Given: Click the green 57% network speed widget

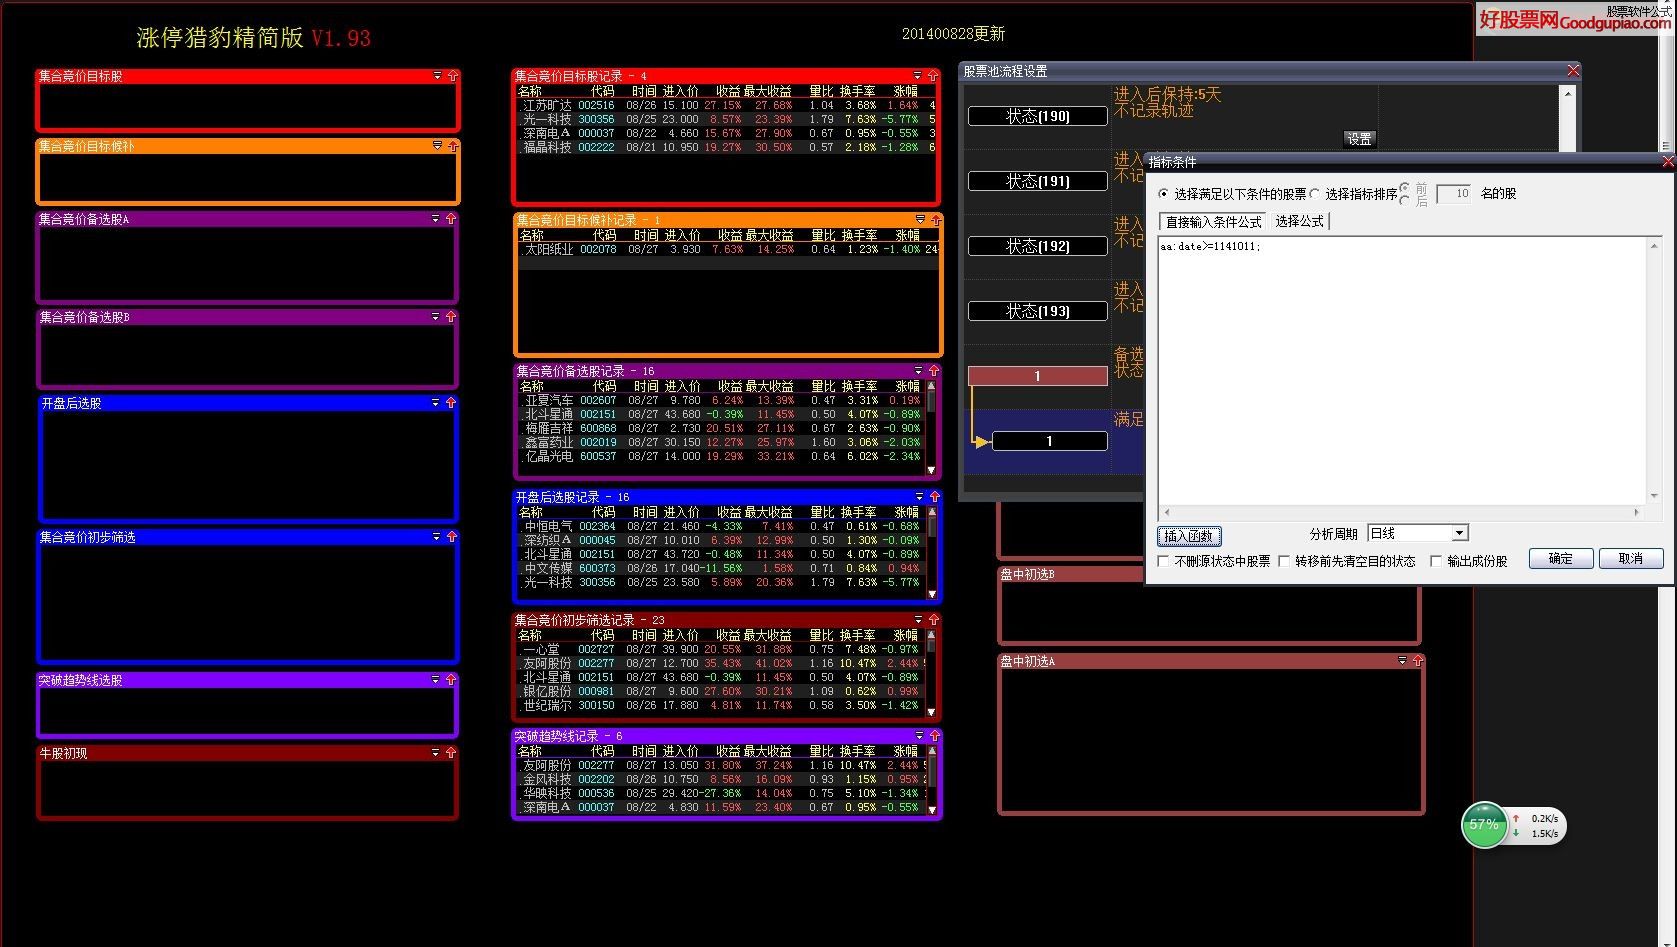Looking at the screenshot, I should (1484, 825).
